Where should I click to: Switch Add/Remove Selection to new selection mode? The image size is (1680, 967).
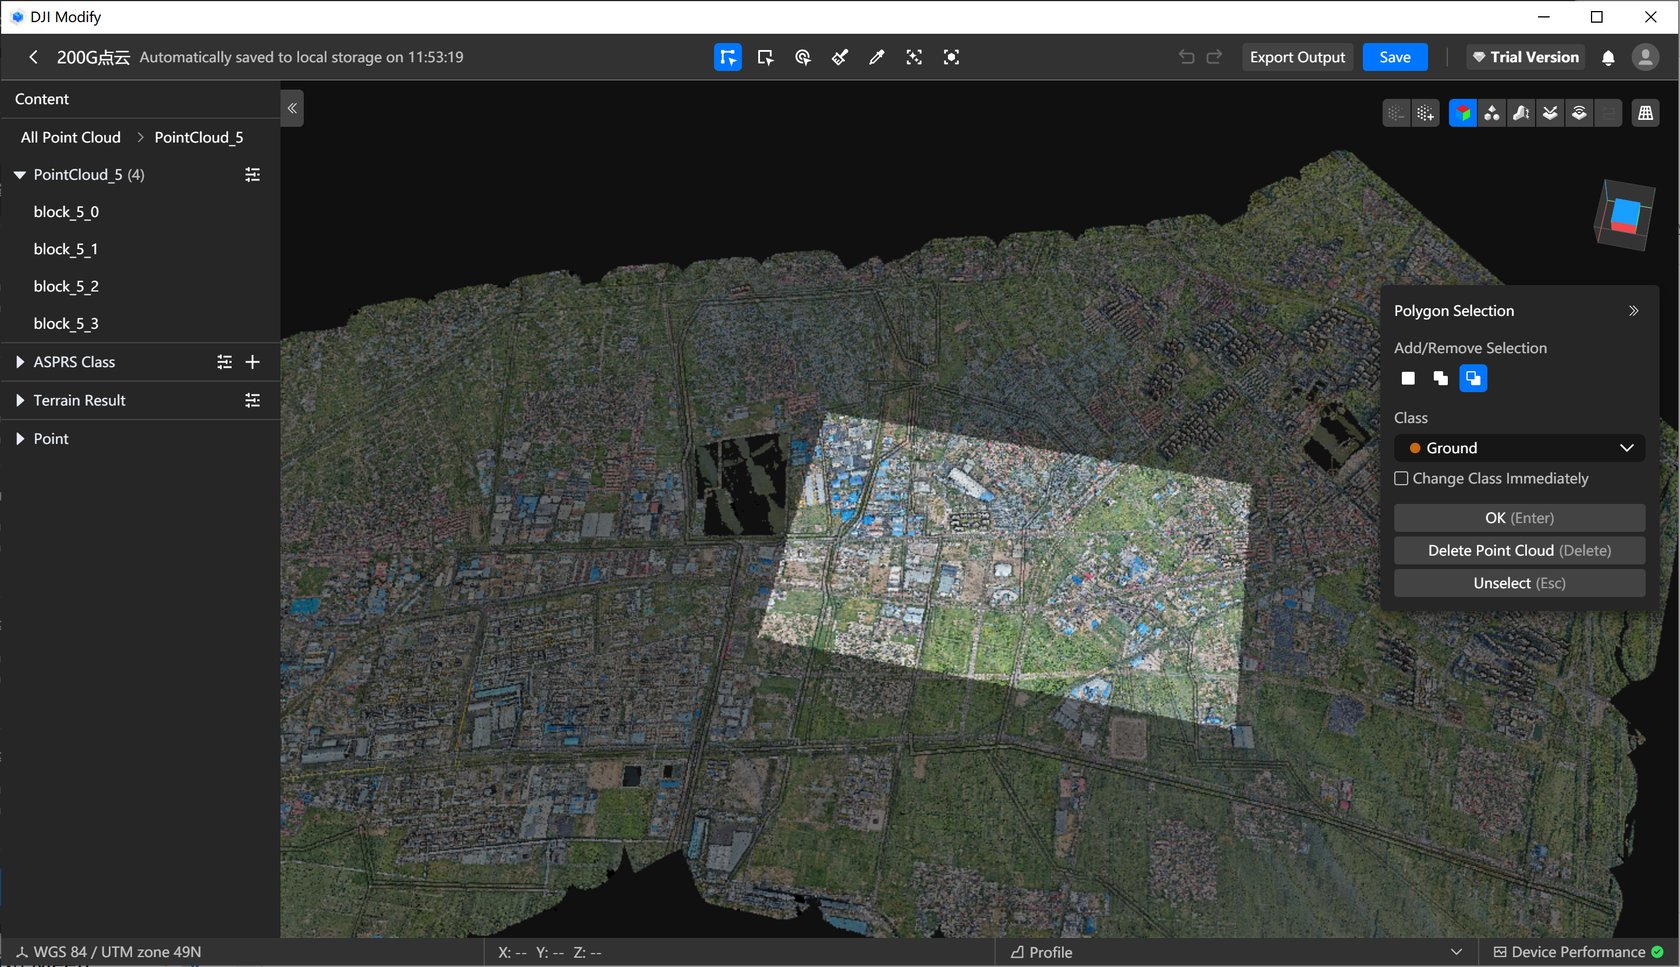coord(1408,378)
